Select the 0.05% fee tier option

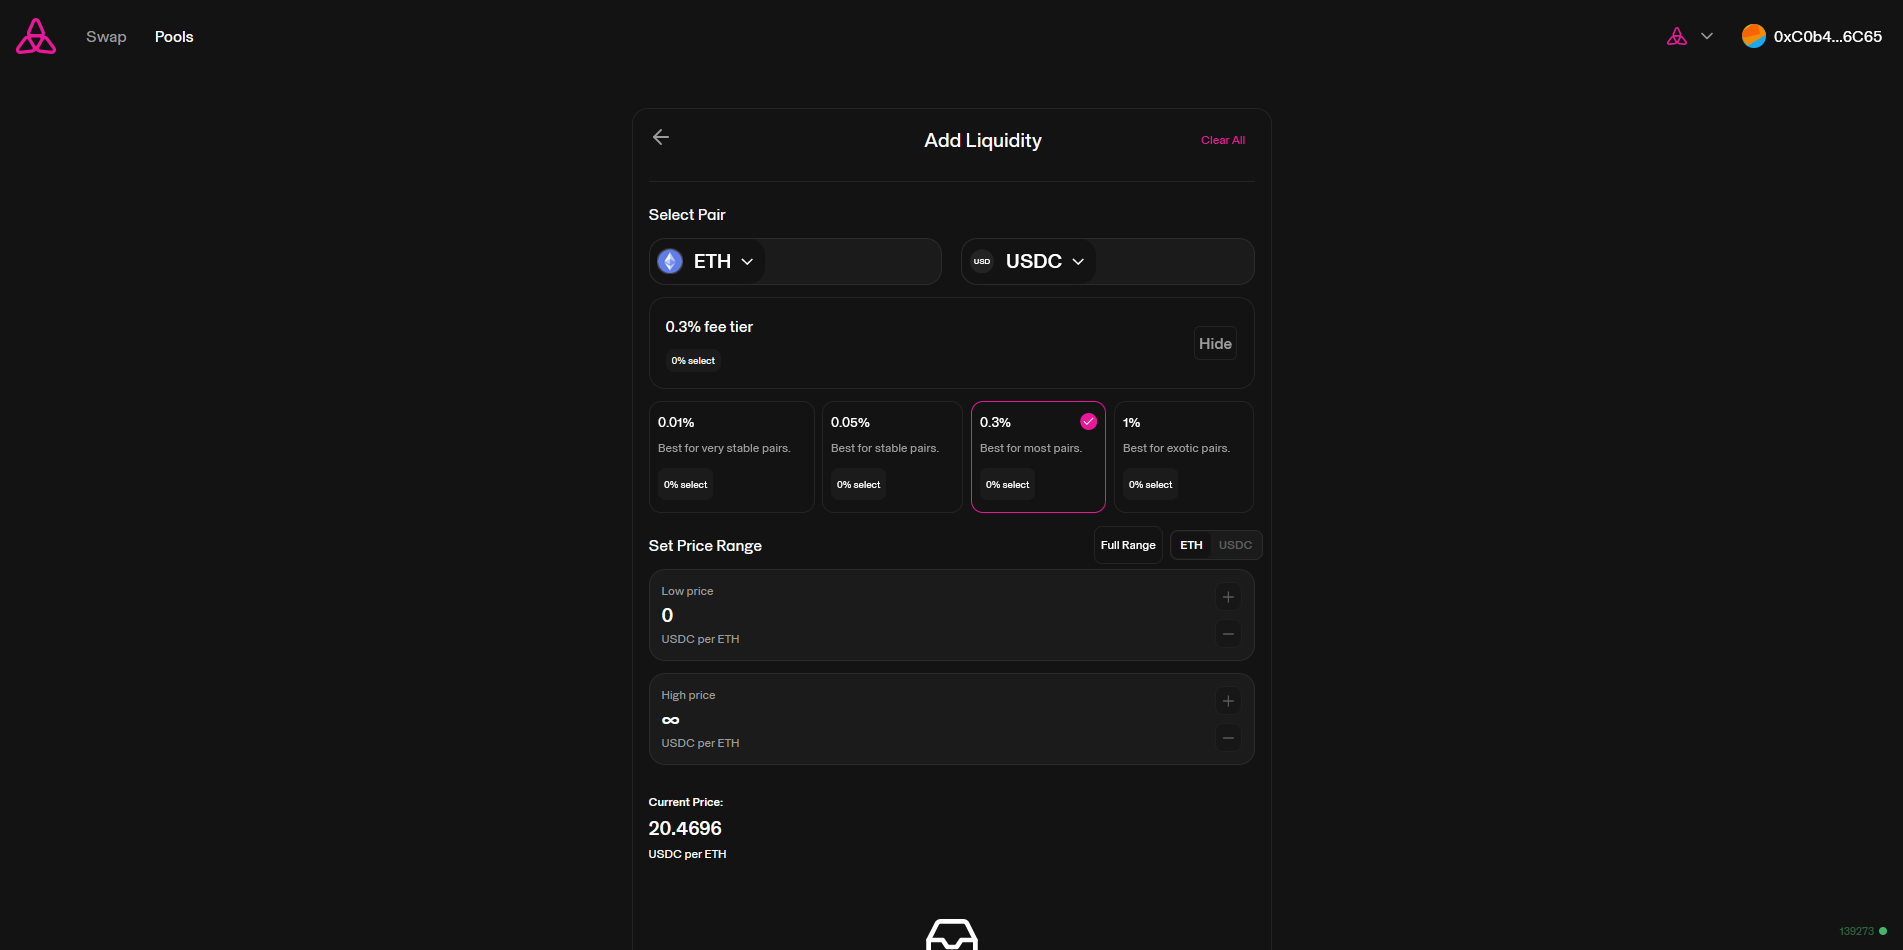891,456
